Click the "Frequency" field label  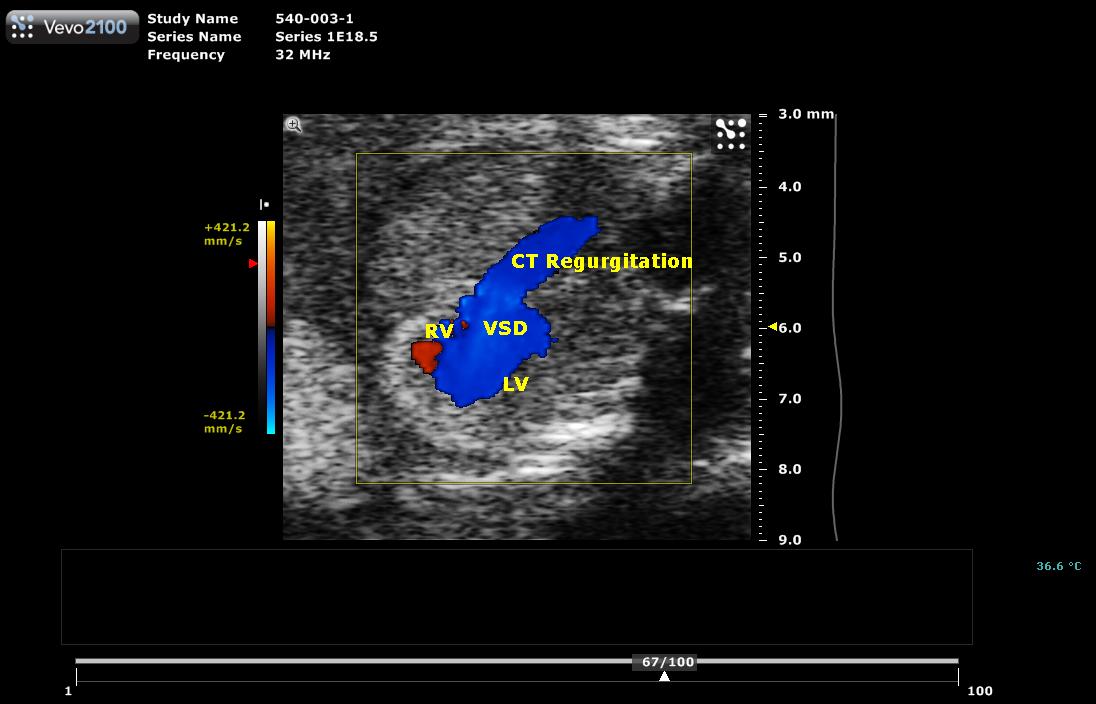pyautogui.click(x=186, y=55)
